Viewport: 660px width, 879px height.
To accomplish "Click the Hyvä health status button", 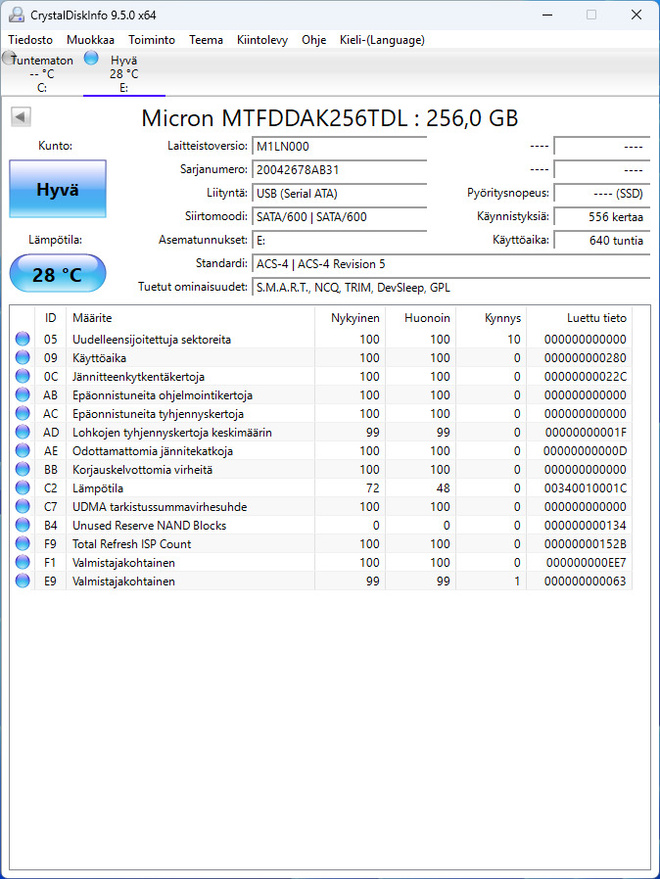I will click(58, 189).
